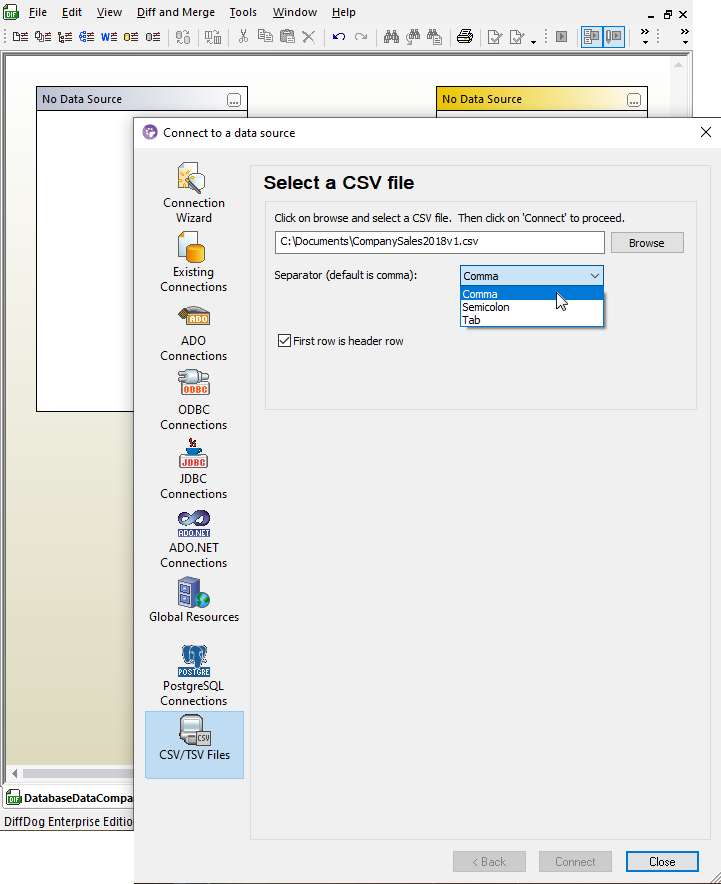Open the Diff and Merge menu

click(175, 12)
